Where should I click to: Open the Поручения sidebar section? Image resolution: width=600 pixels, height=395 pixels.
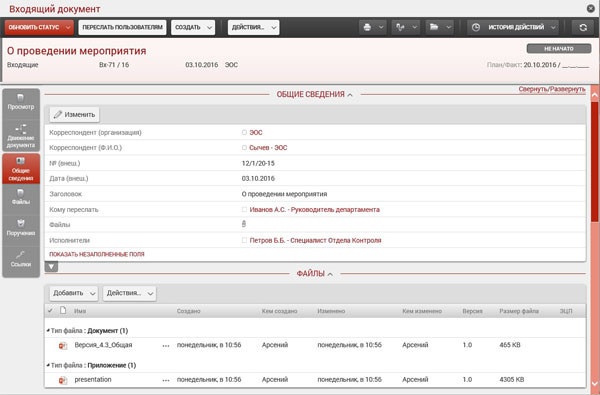(x=21, y=228)
